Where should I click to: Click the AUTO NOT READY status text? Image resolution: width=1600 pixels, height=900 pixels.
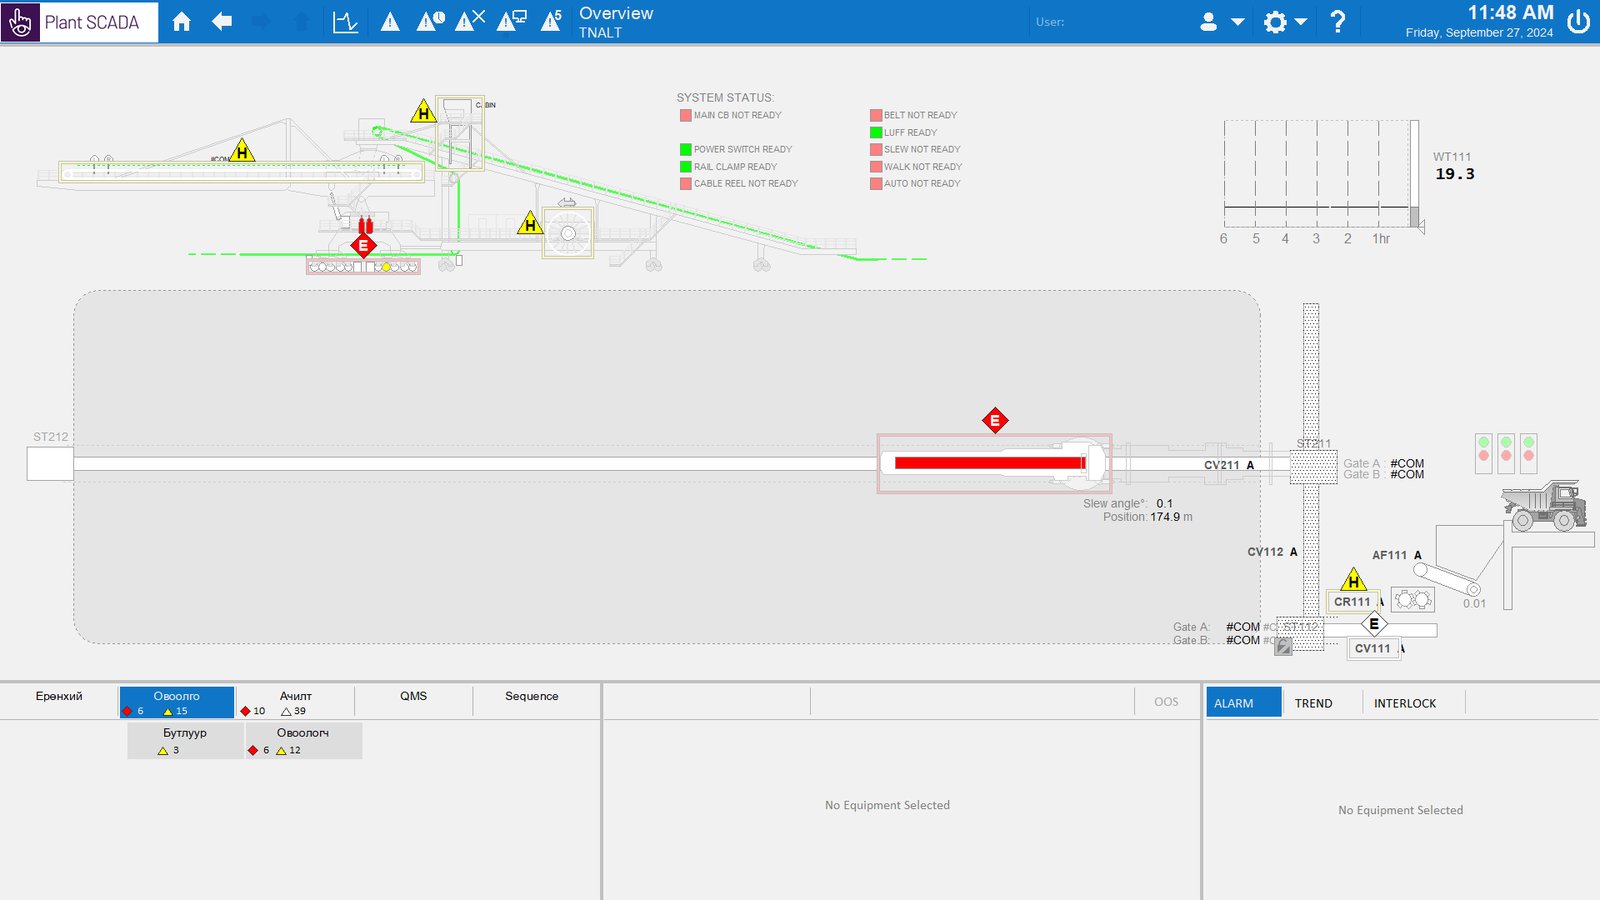point(922,184)
